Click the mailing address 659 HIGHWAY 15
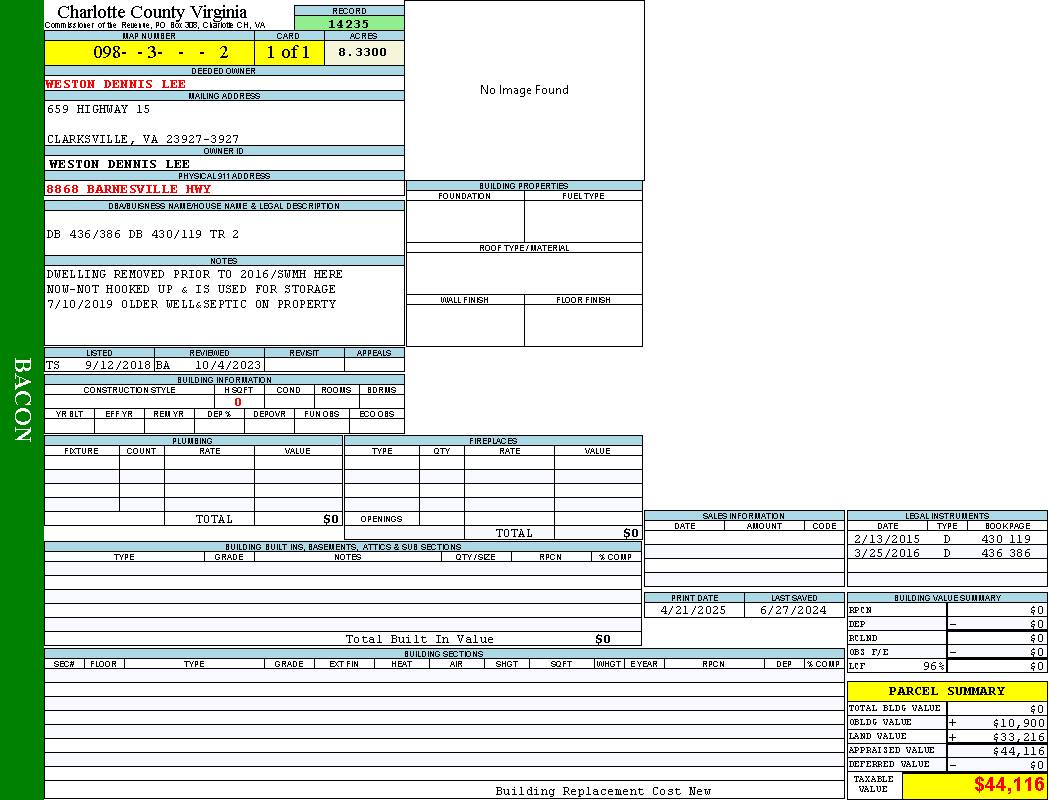Screen dimensions: 1050x800 click(98, 109)
